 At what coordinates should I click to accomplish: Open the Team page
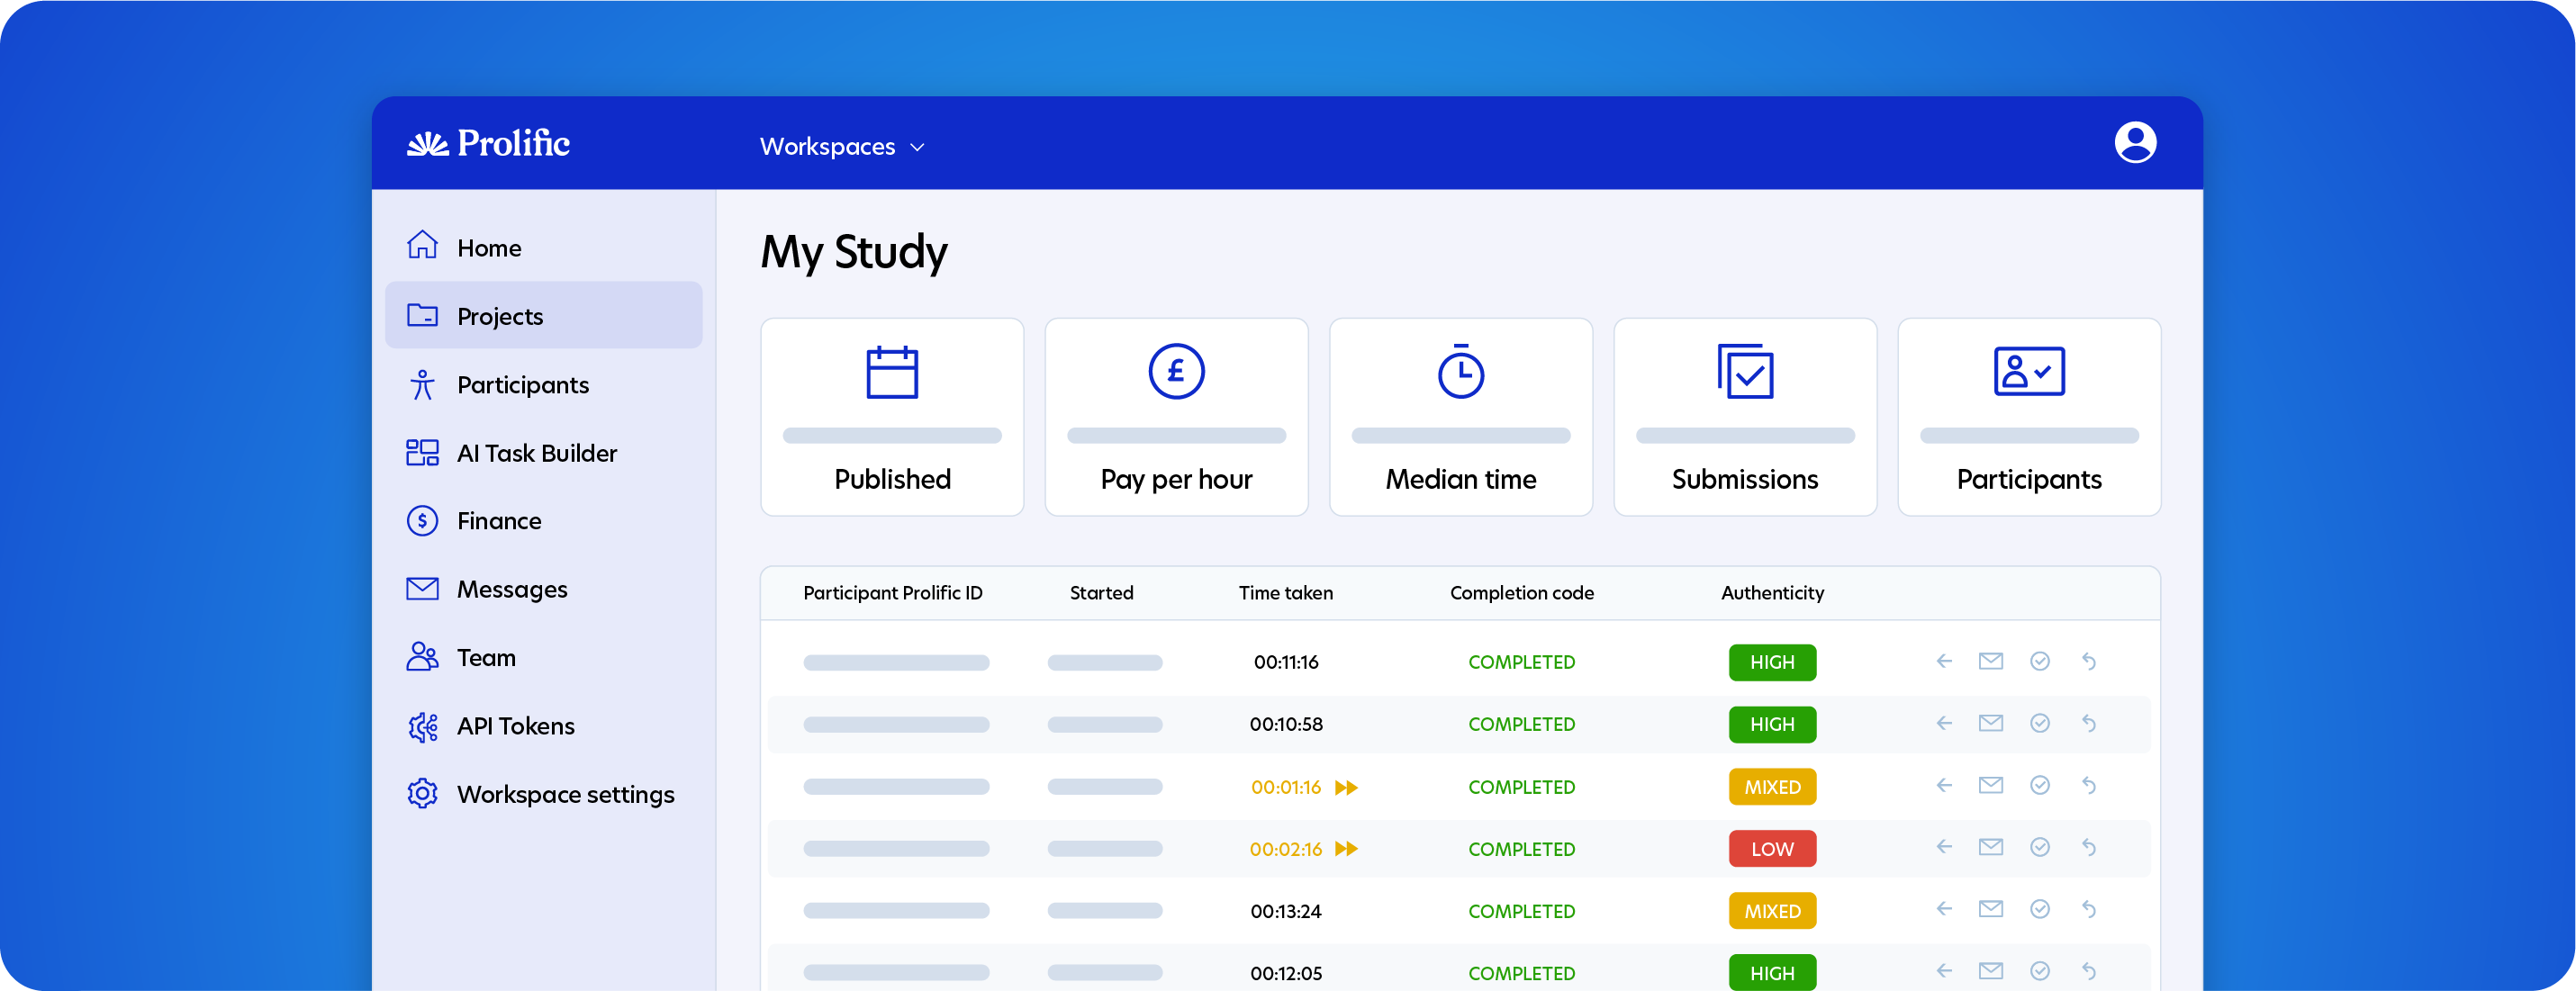coord(486,658)
